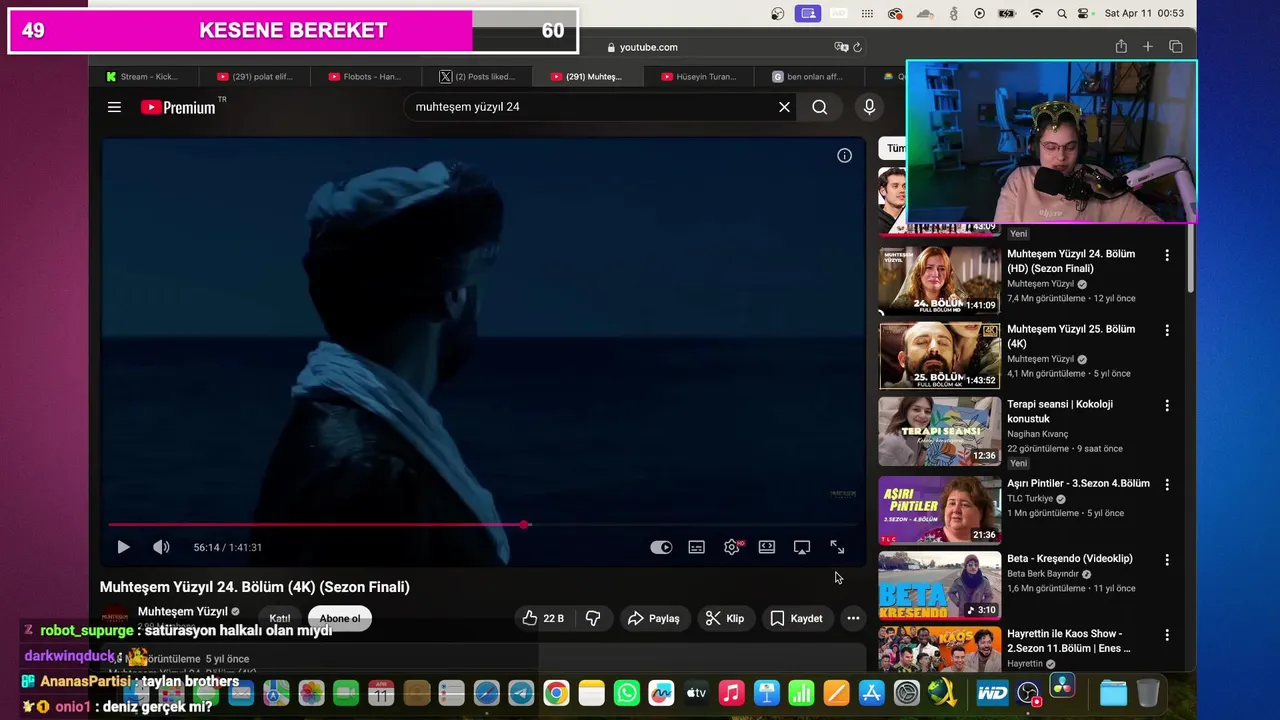This screenshot has height=720, width=1280.
Task: Seek using the red video progress bar
Action: [x=483, y=524]
